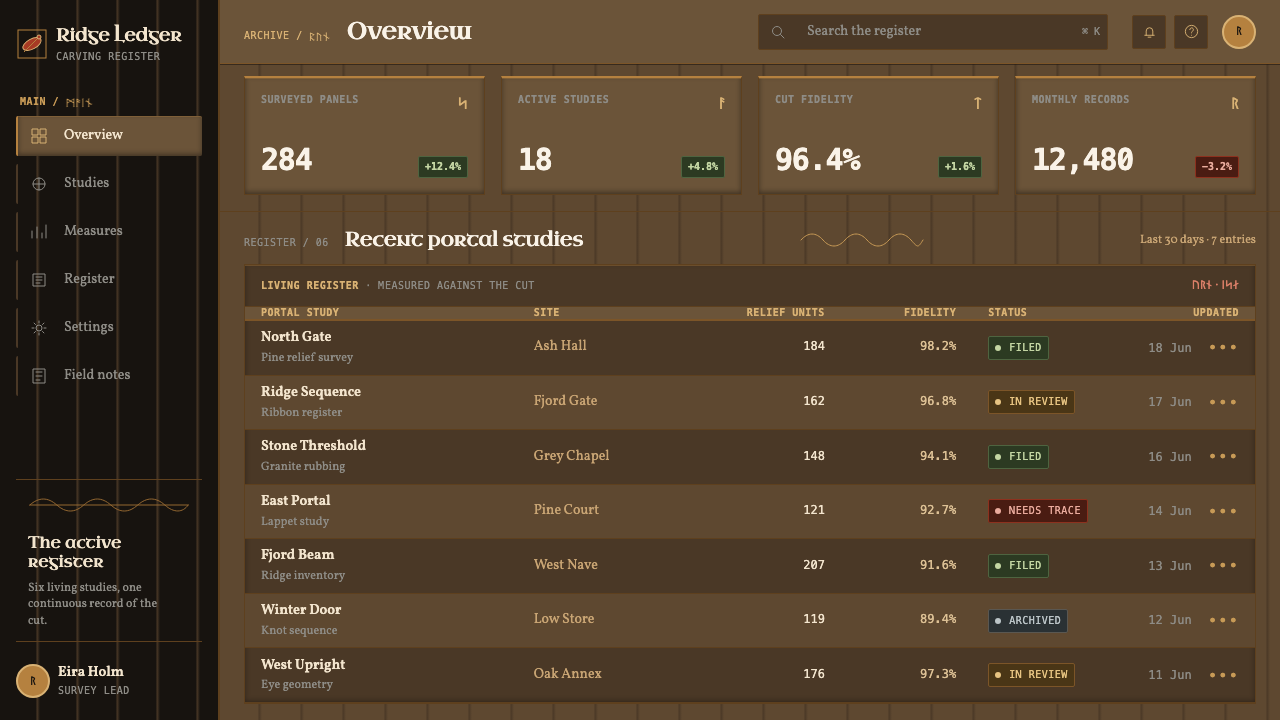
Task: Open row actions for East Portal
Action: (x=1223, y=511)
